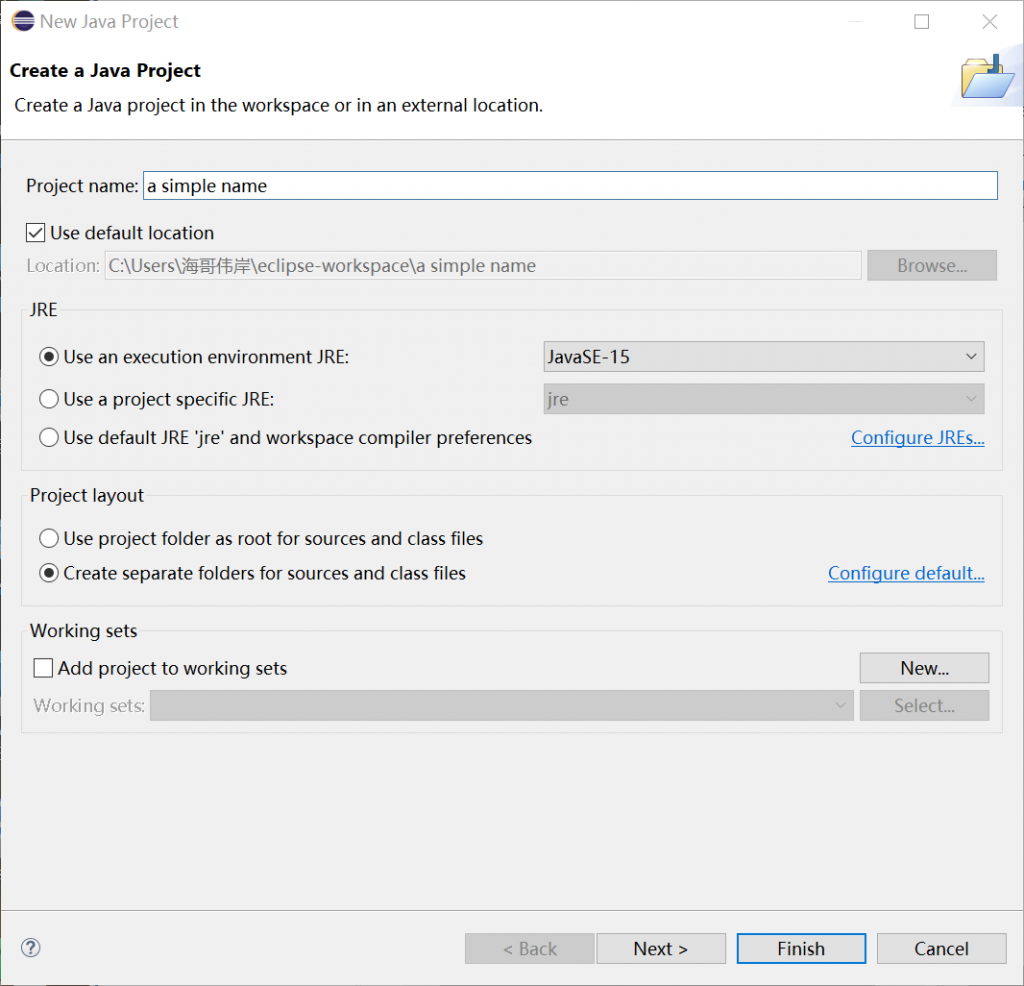
Task: Open the Working sets combo box
Action: 502,706
